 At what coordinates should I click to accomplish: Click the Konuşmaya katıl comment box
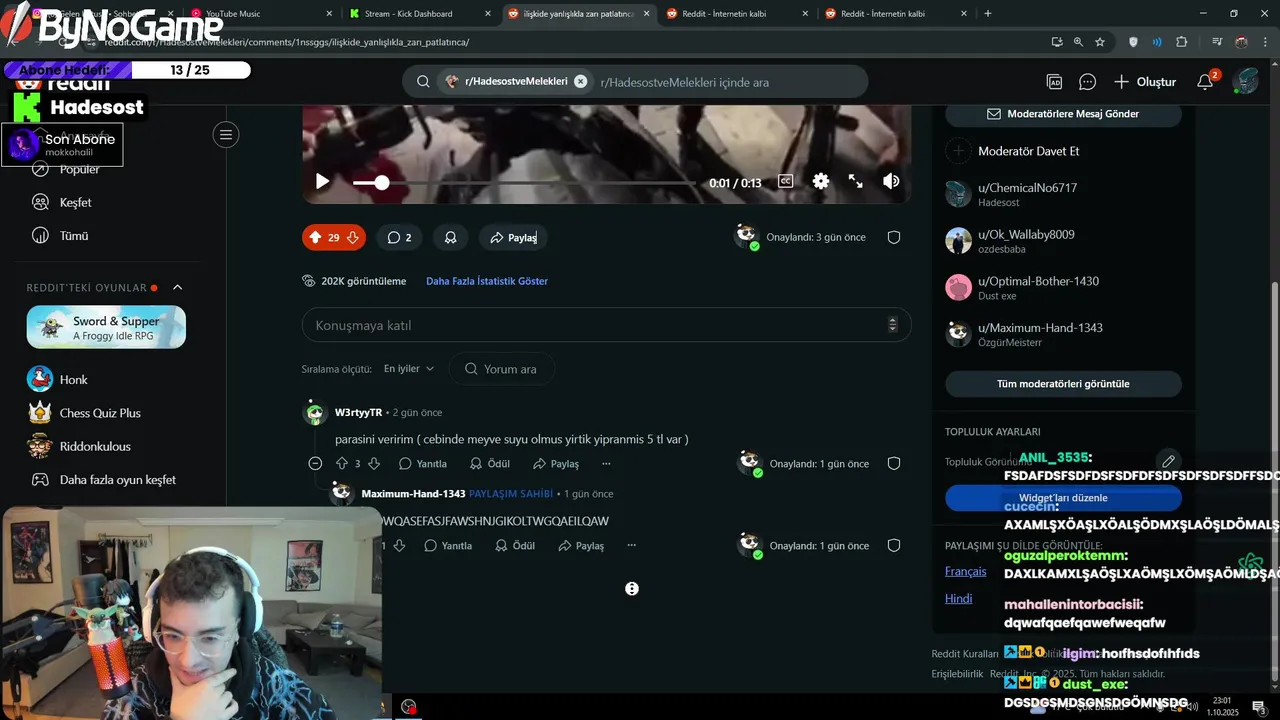[x=607, y=325]
